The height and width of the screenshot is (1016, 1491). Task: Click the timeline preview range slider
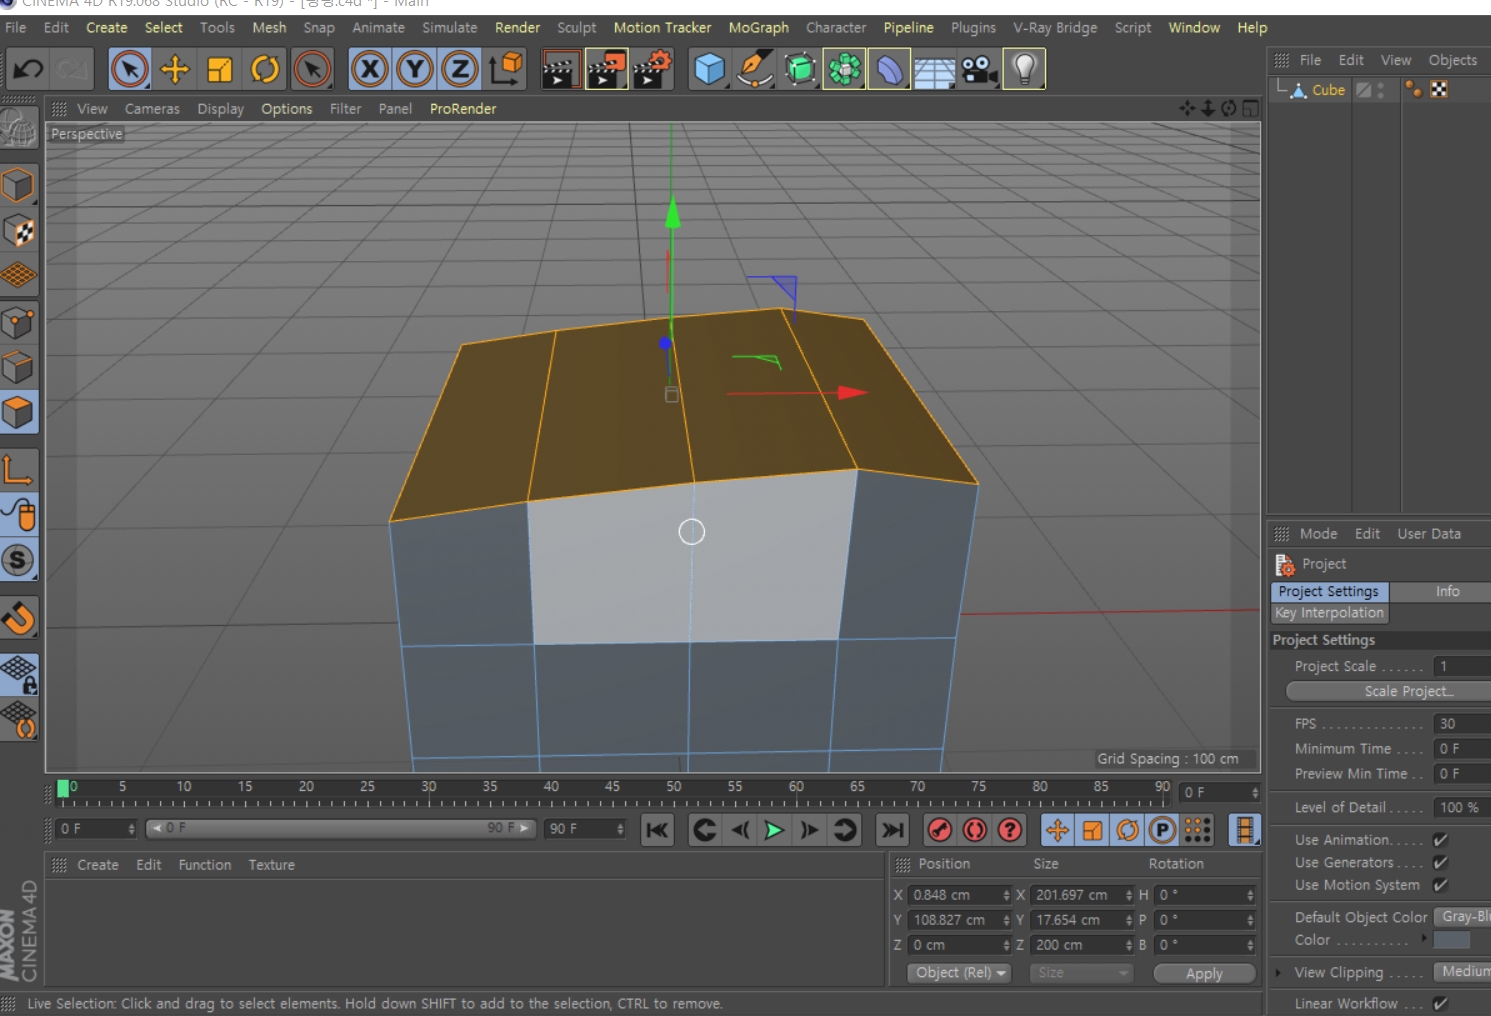click(x=340, y=828)
